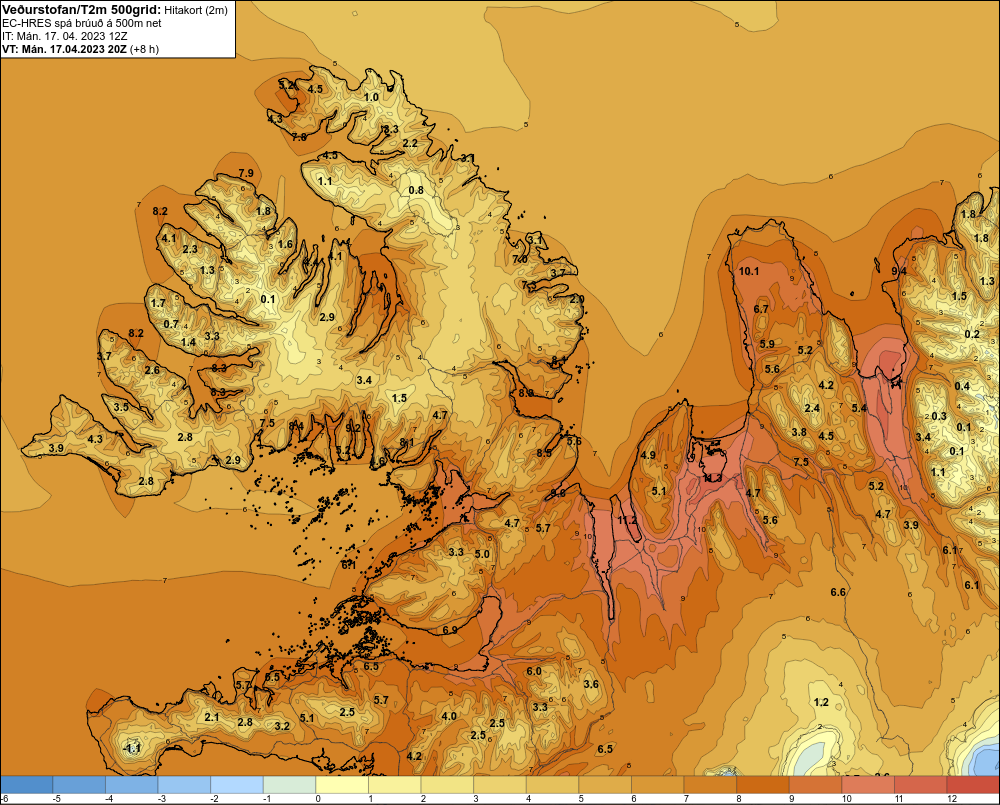
Task: Click the 0.3 temperature value
Action: click(x=939, y=416)
